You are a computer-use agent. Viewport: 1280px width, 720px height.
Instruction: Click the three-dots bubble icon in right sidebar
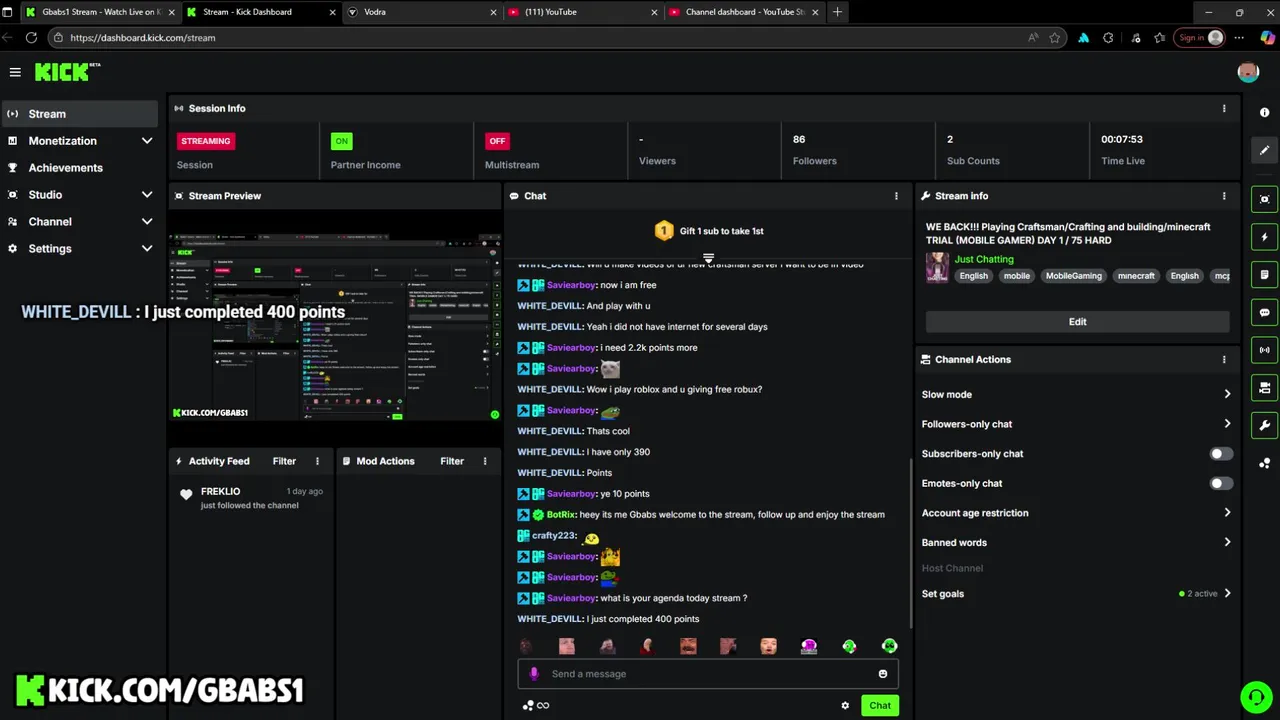point(1264,463)
